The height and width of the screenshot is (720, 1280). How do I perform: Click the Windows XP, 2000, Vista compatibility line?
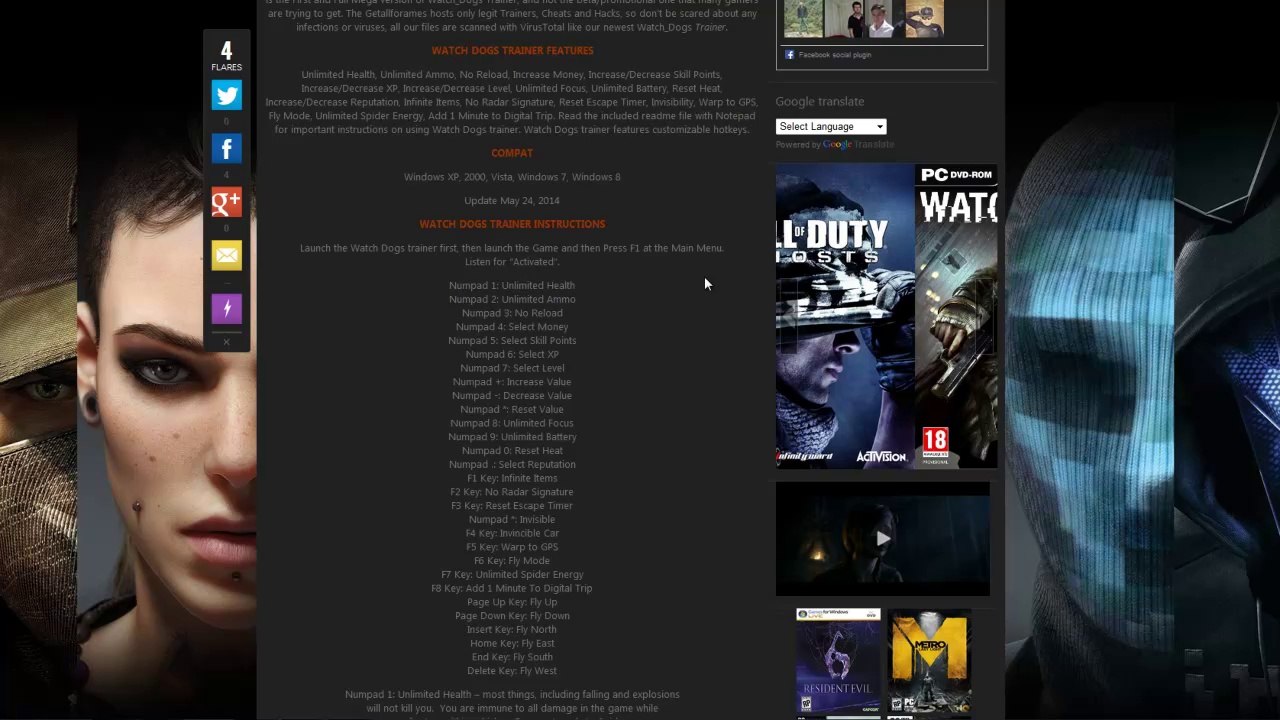tap(512, 177)
